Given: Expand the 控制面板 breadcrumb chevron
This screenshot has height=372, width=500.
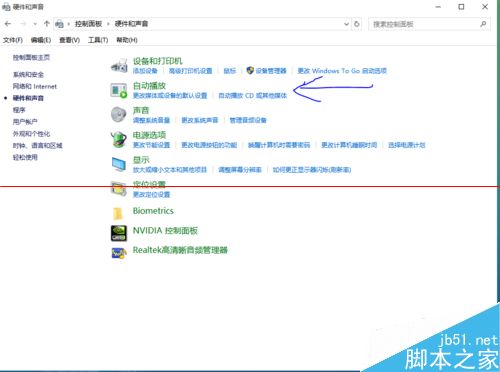Looking at the screenshot, I should click(108, 24).
